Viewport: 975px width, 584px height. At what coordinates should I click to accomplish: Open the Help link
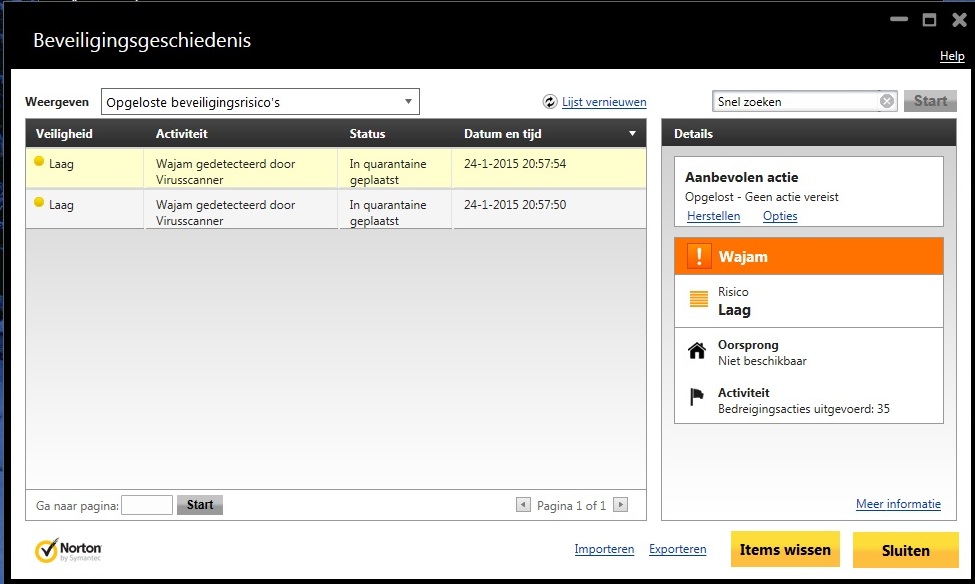952,56
